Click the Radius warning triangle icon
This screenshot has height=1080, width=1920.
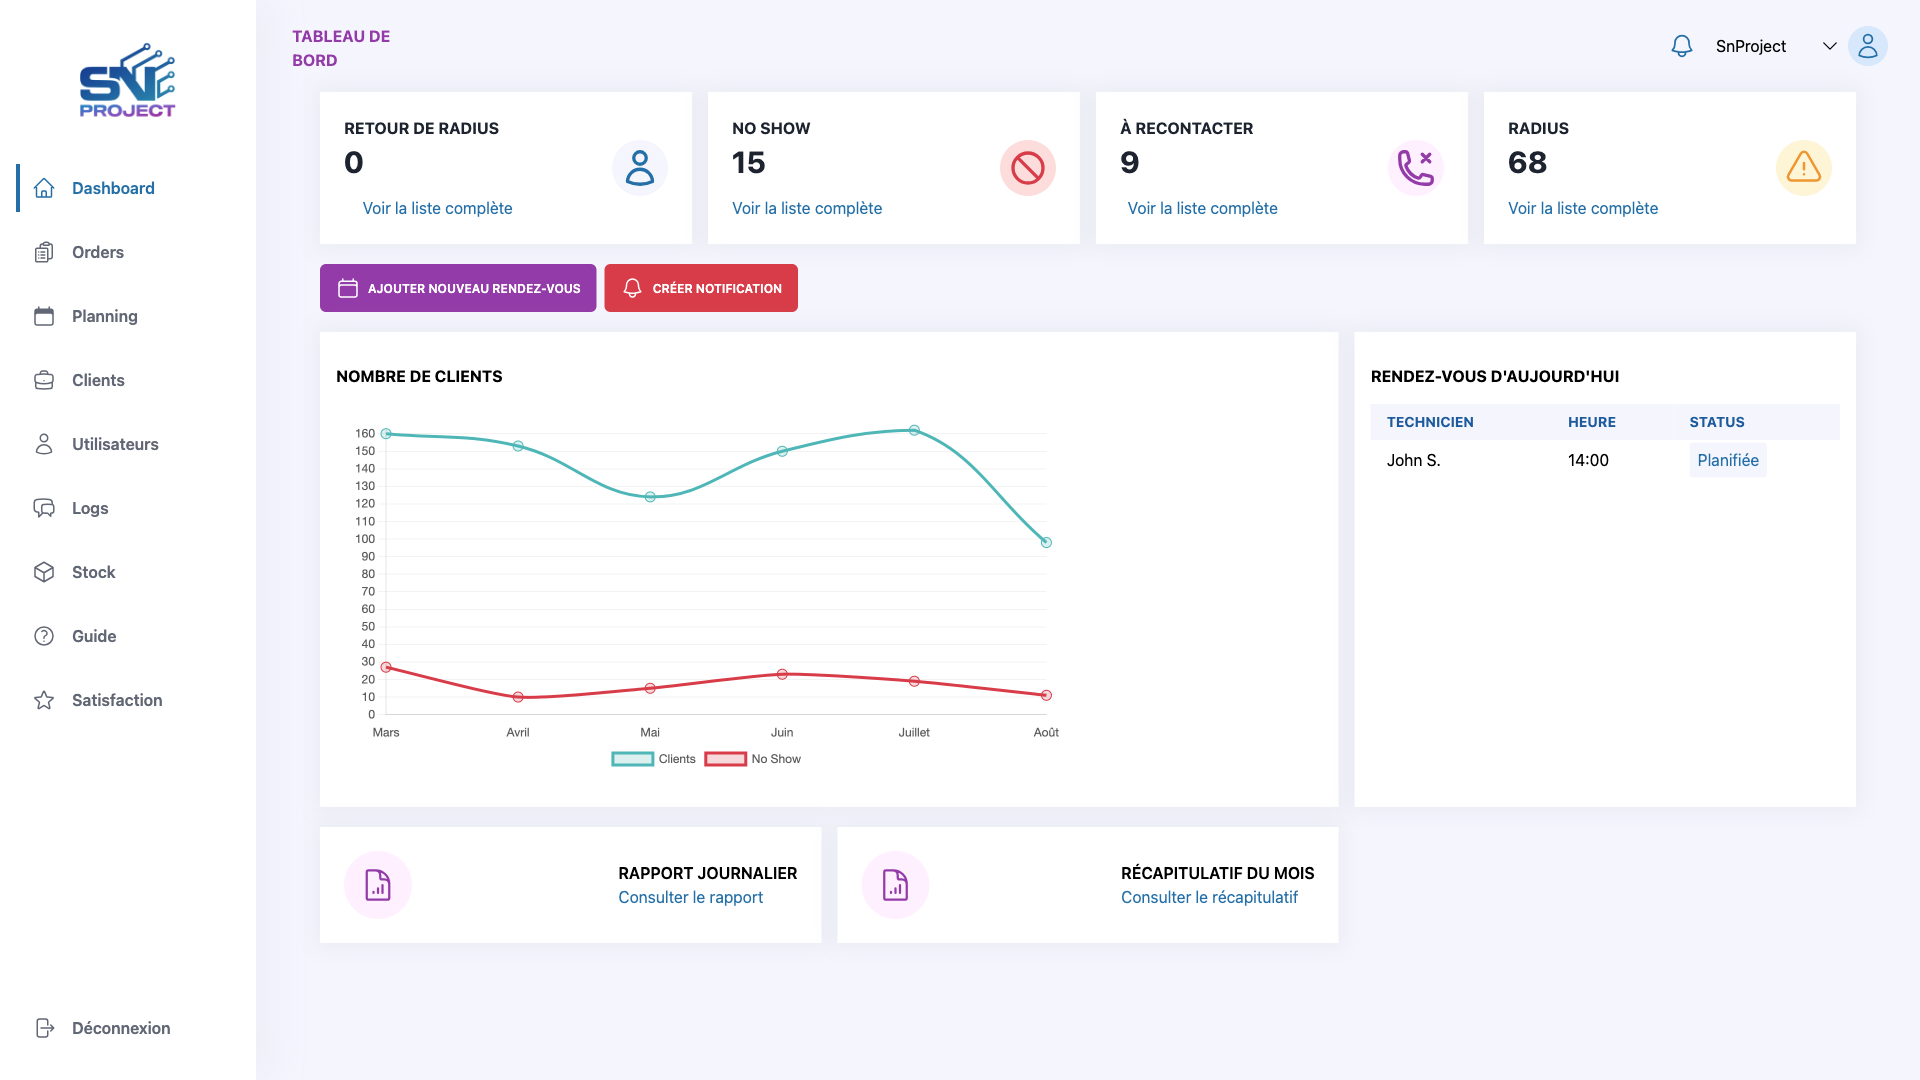coord(1804,168)
